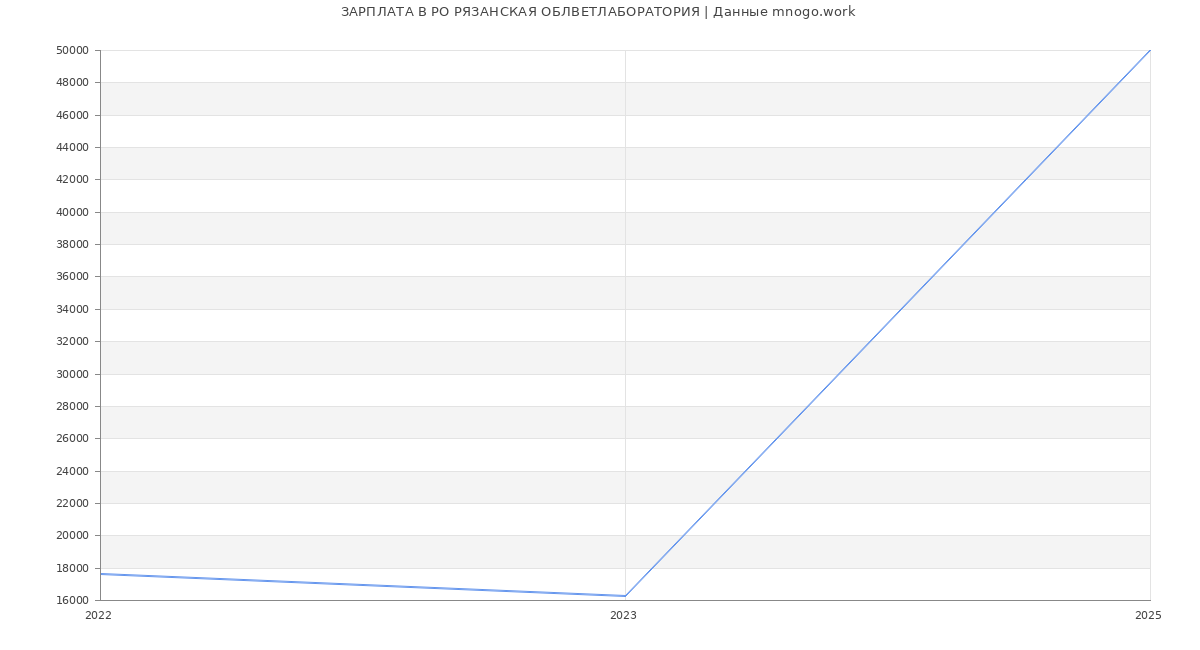Click the 28000 y-axis label
Image resolution: width=1200 pixels, height=650 pixels.
pyautogui.click(x=73, y=406)
